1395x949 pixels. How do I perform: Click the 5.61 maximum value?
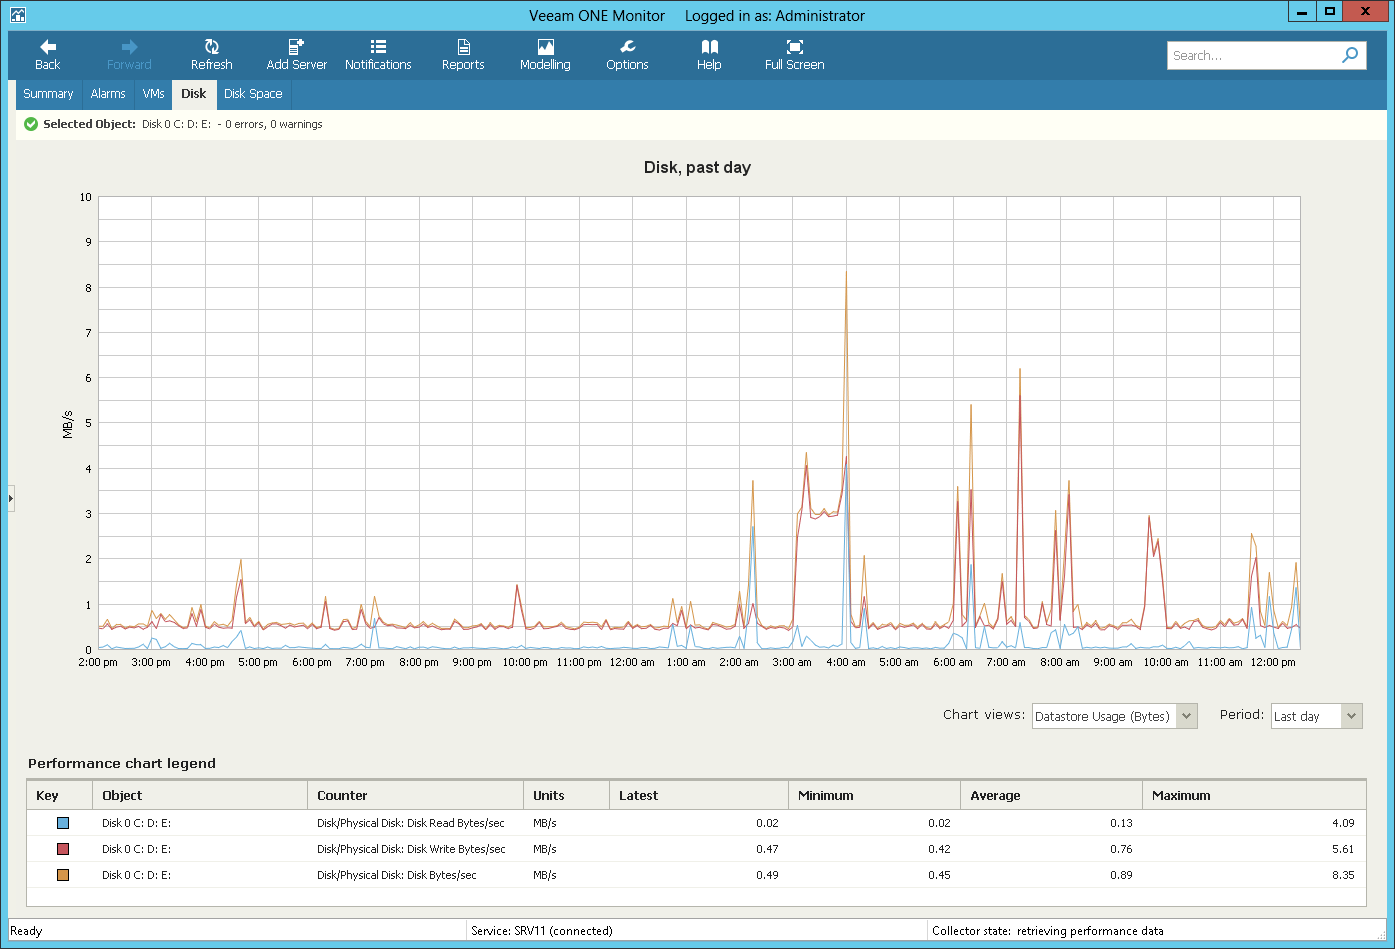click(x=1343, y=849)
